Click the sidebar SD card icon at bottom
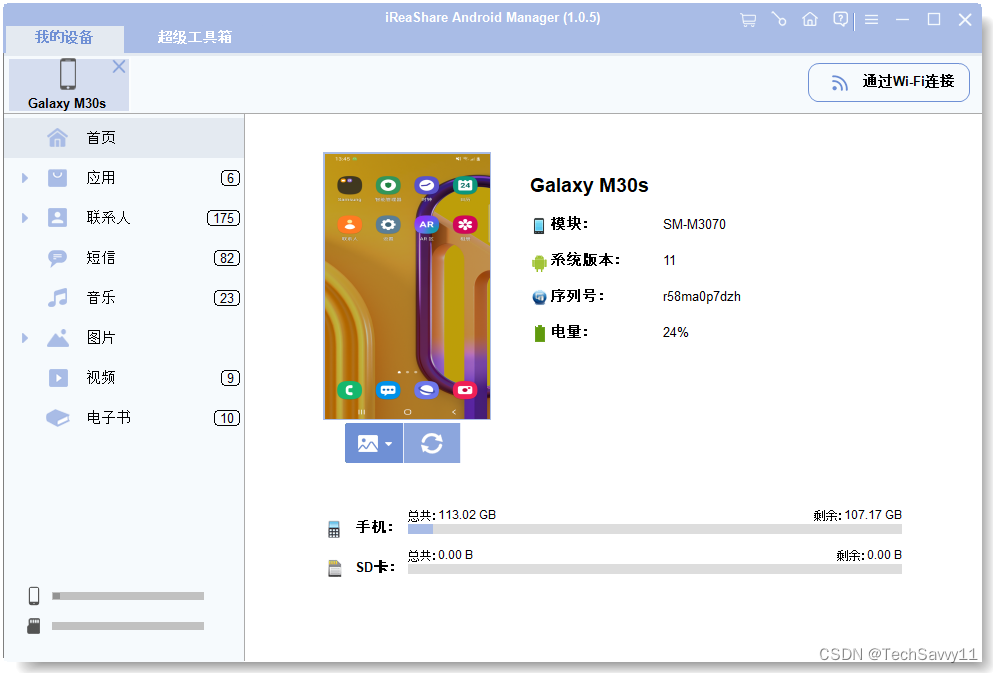Image resolution: width=993 pixels, height=673 pixels. [34, 626]
